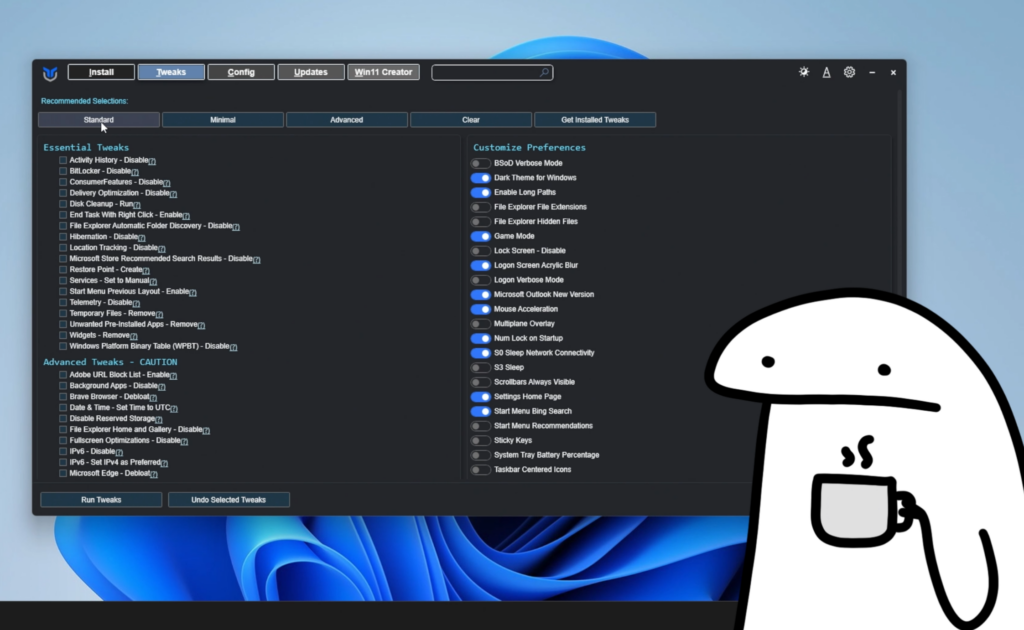Switch to the Install tab
The height and width of the screenshot is (630, 1024).
point(101,72)
